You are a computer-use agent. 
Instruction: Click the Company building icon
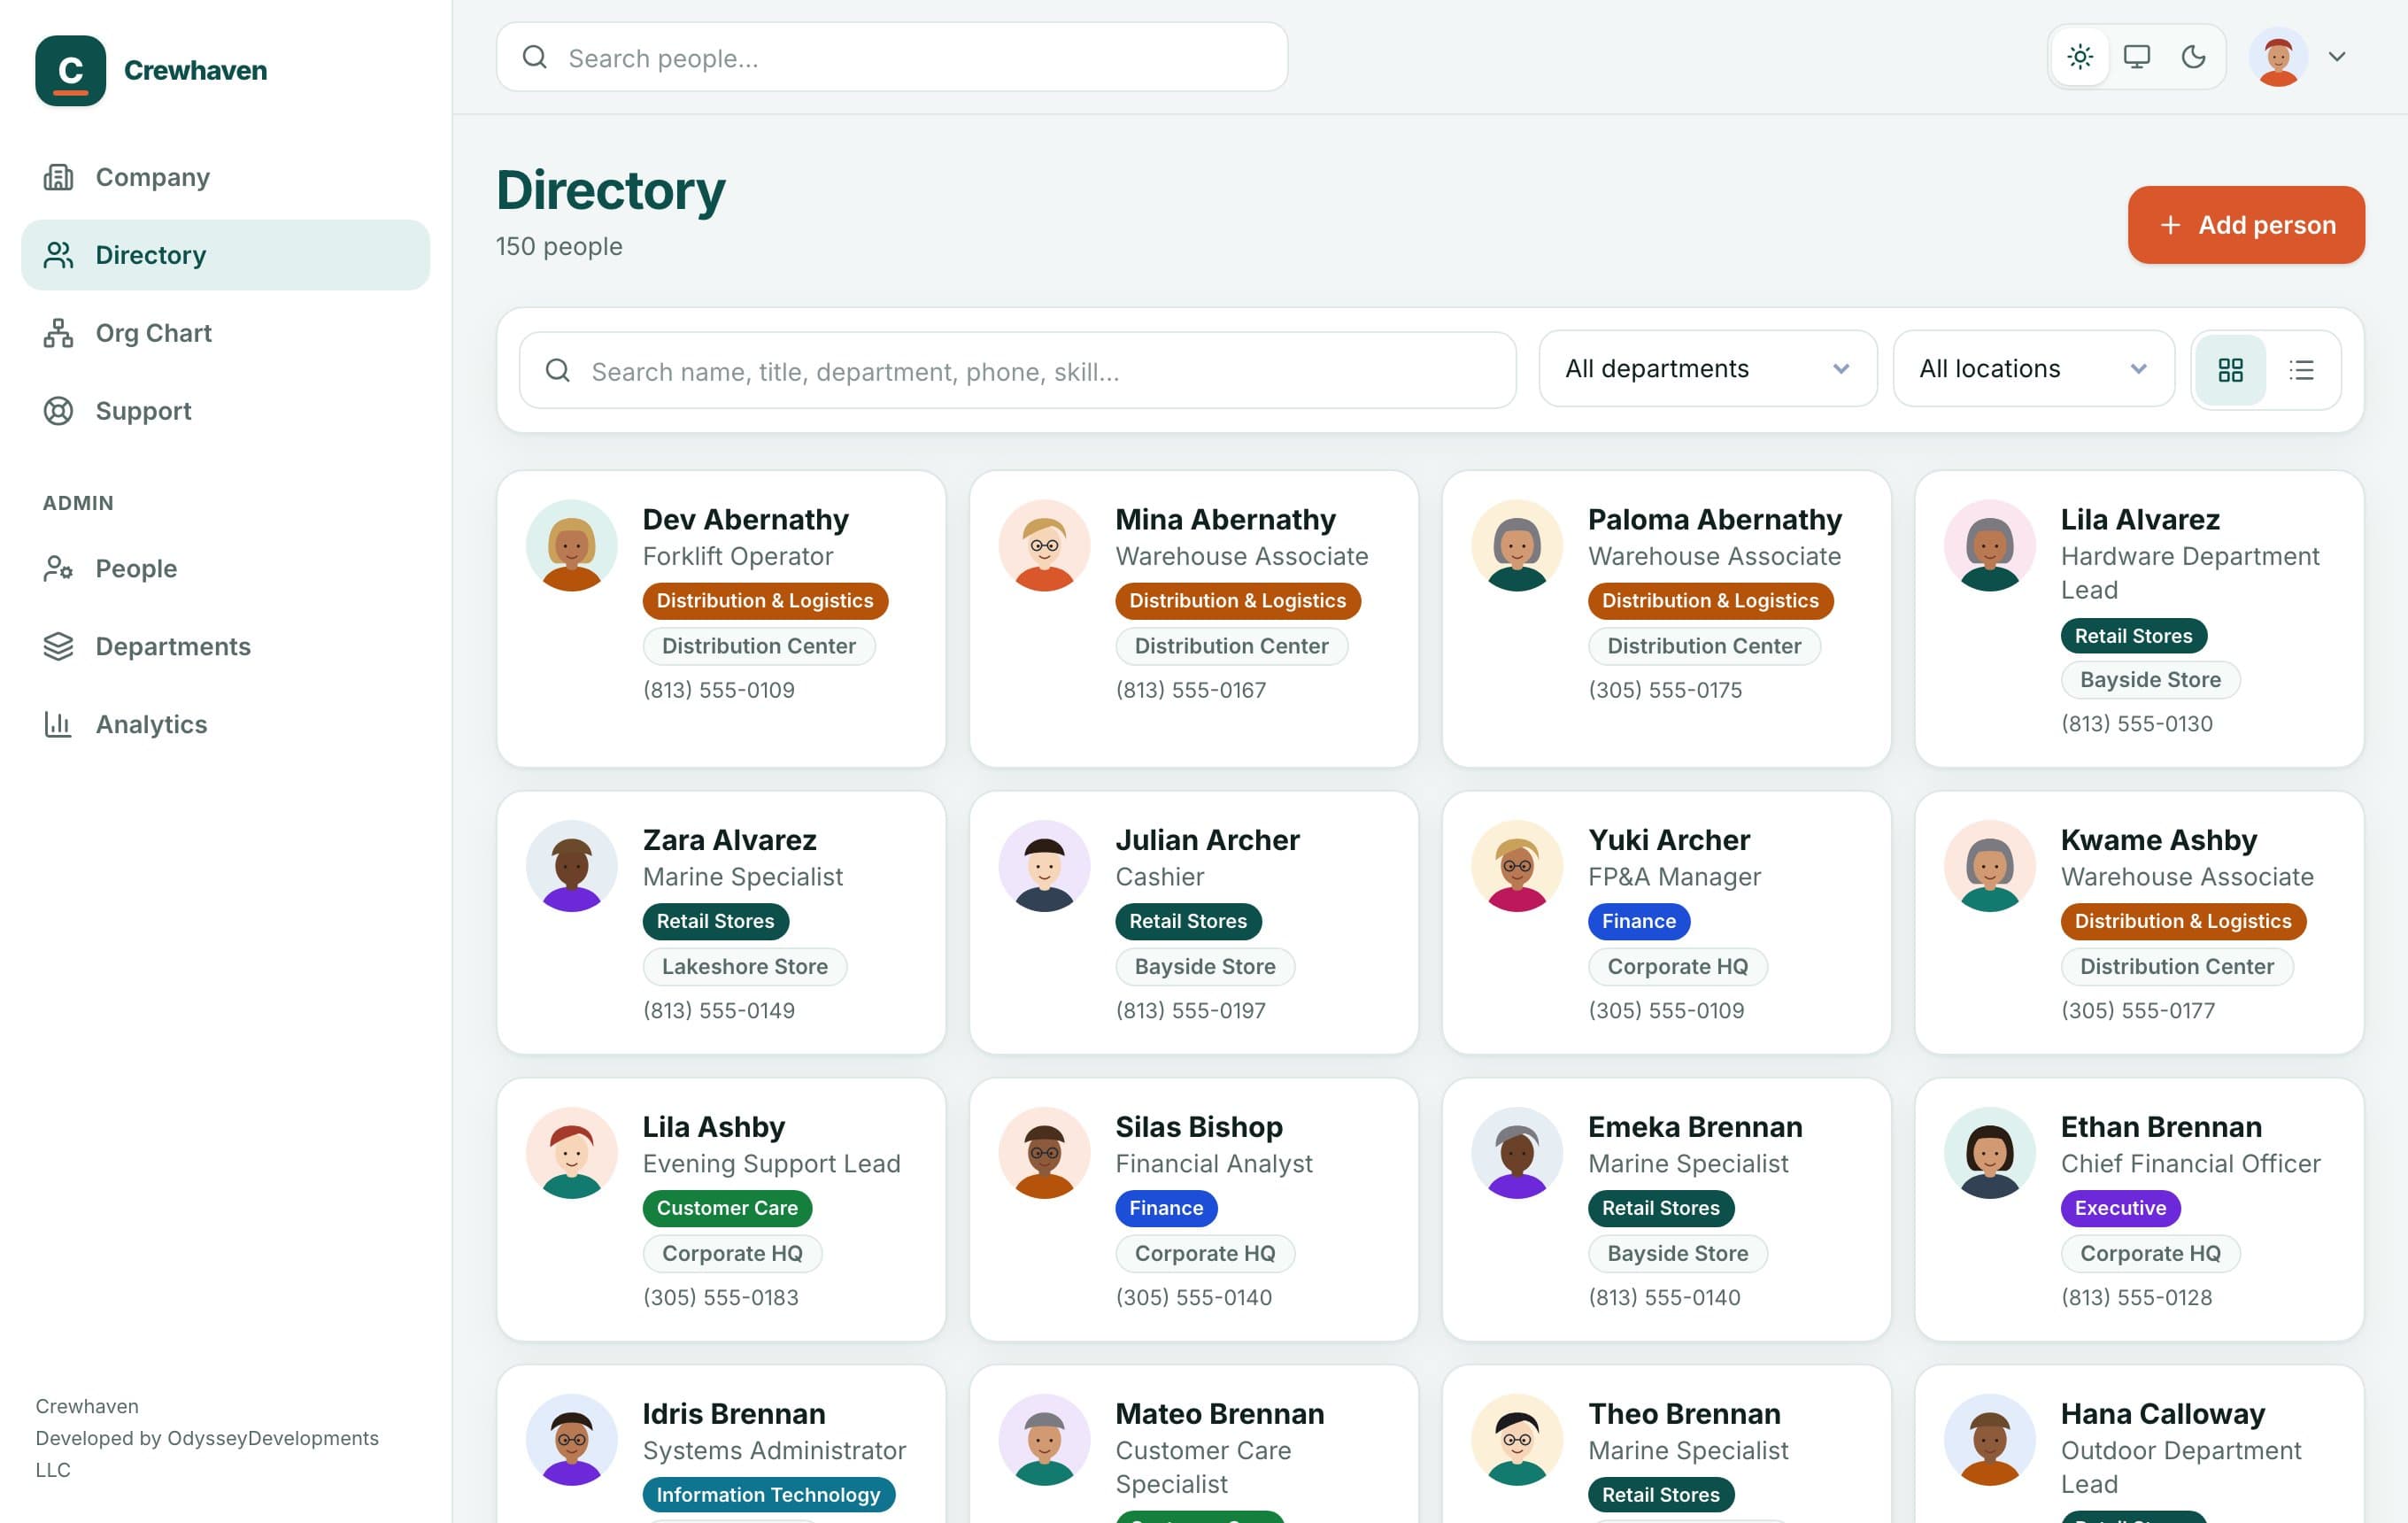click(x=58, y=177)
